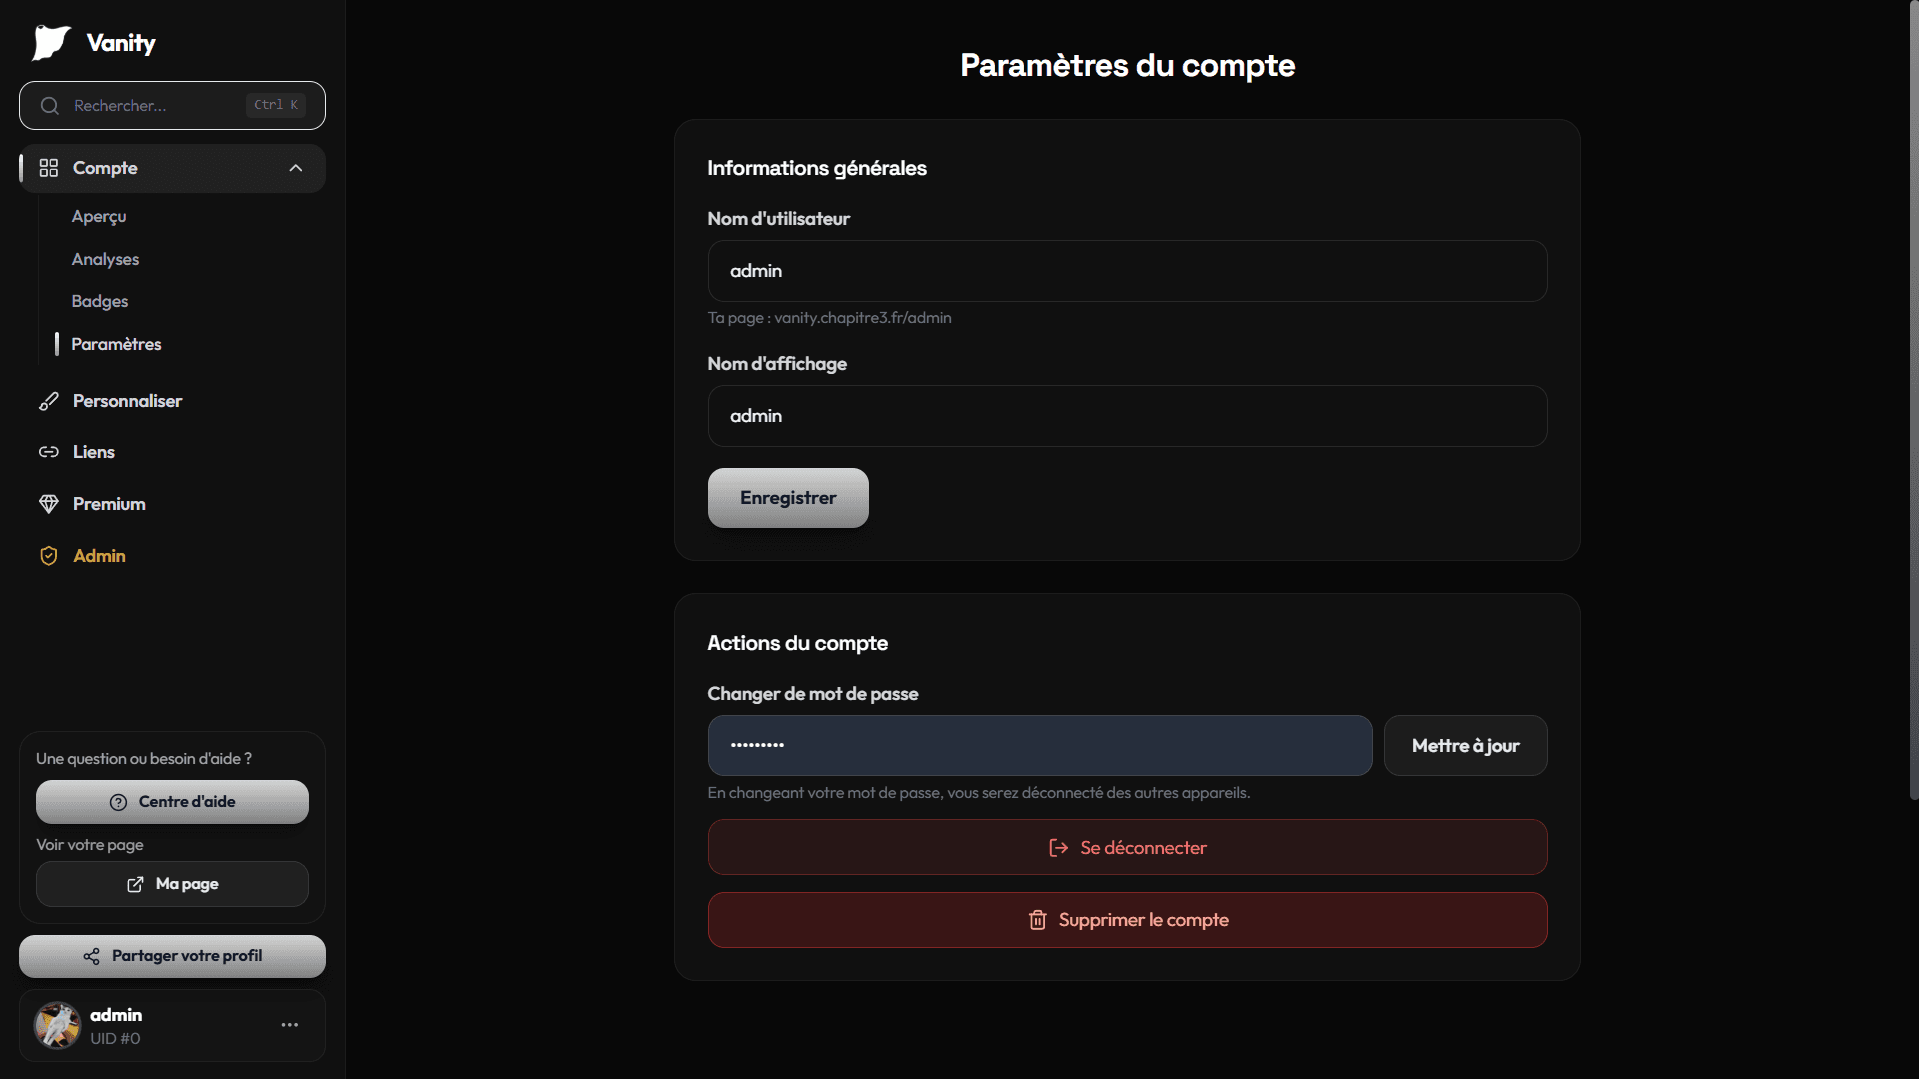Open the Ma page button
This screenshot has height=1079, width=1919.
172,884
